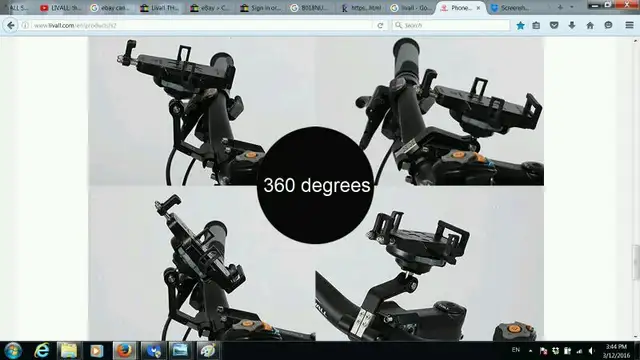The width and height of the screenshot is (640, 360).
Task: Open a new tab with the plus button
Action: point(560,7)
